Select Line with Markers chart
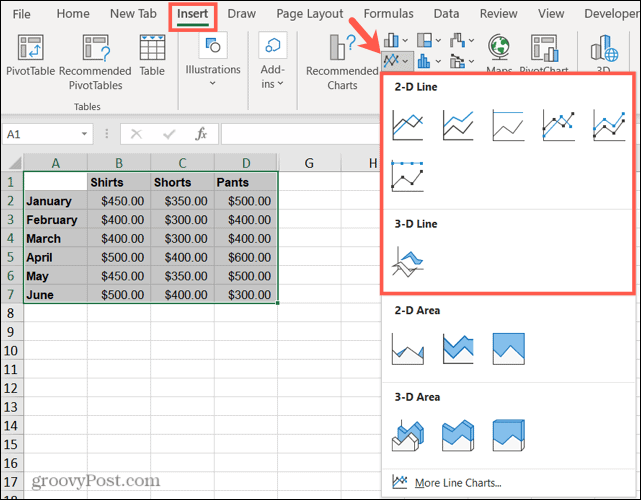641x500 pixels. pyautogui.click(x=558, y=125)
